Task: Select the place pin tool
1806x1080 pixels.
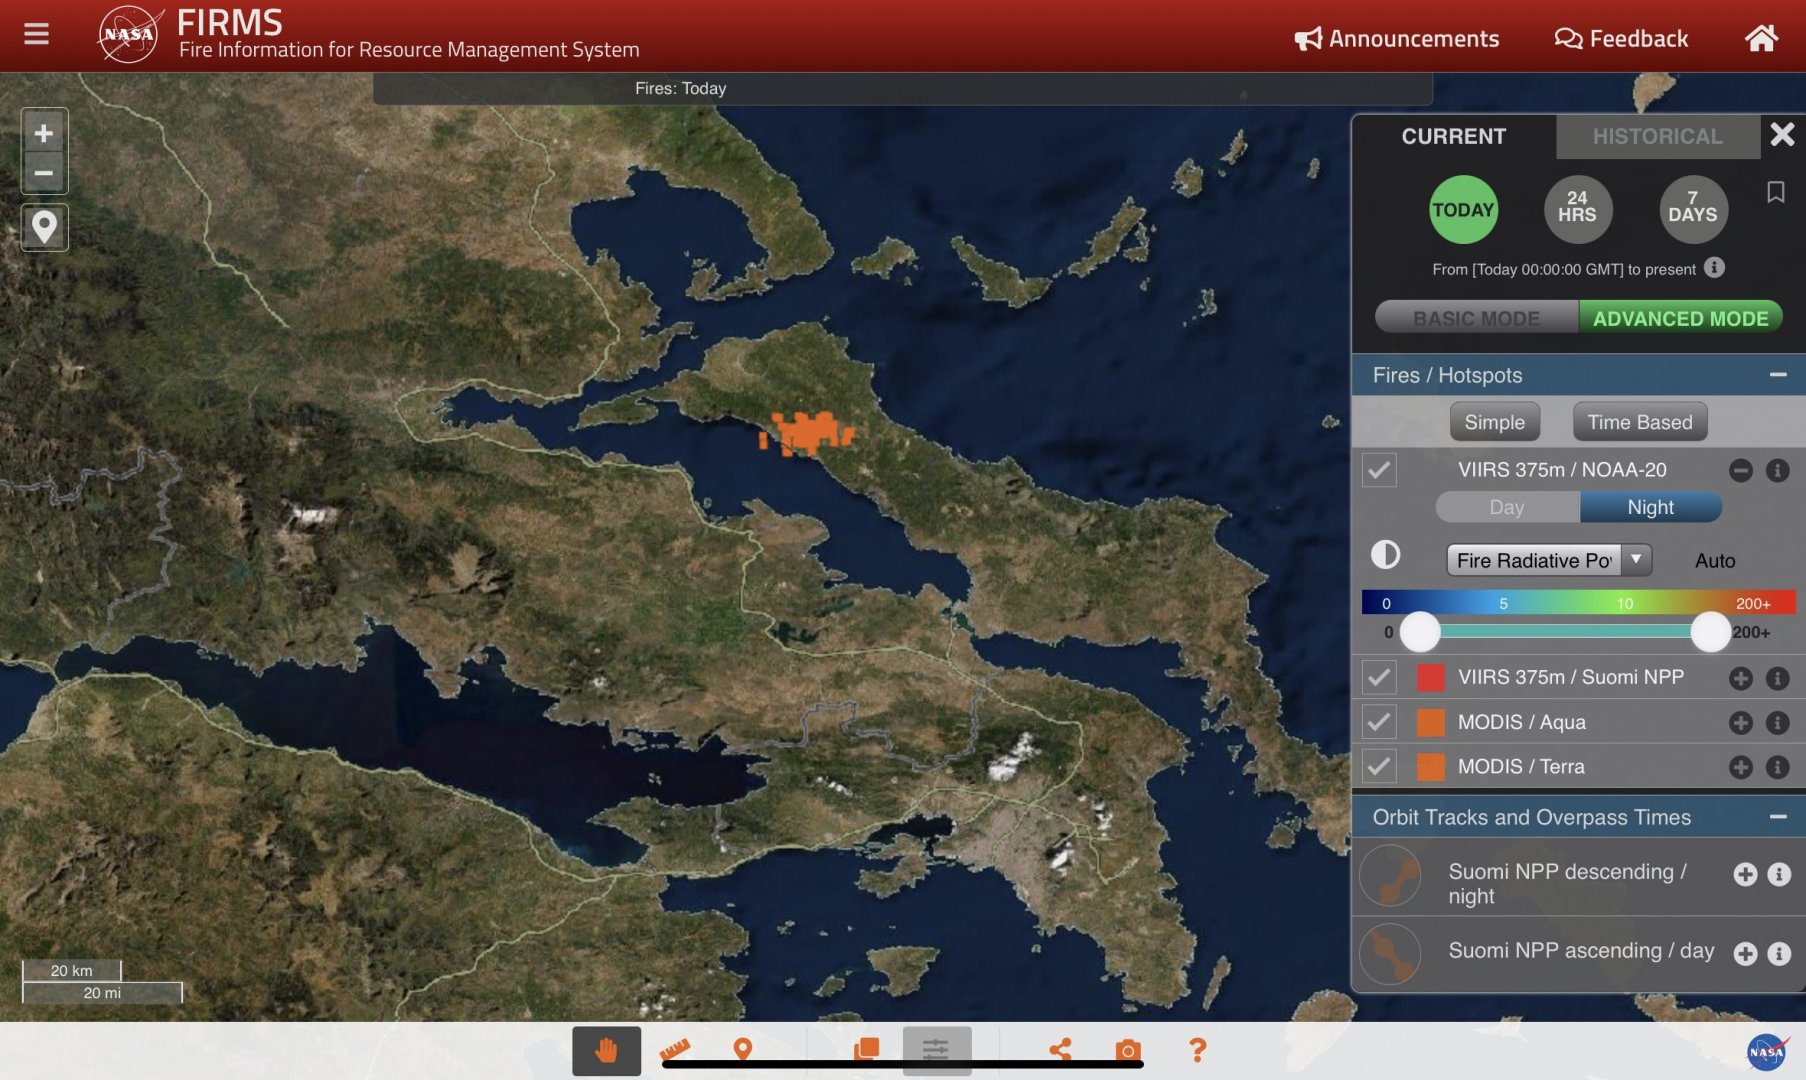Action: coord(742,1049)
